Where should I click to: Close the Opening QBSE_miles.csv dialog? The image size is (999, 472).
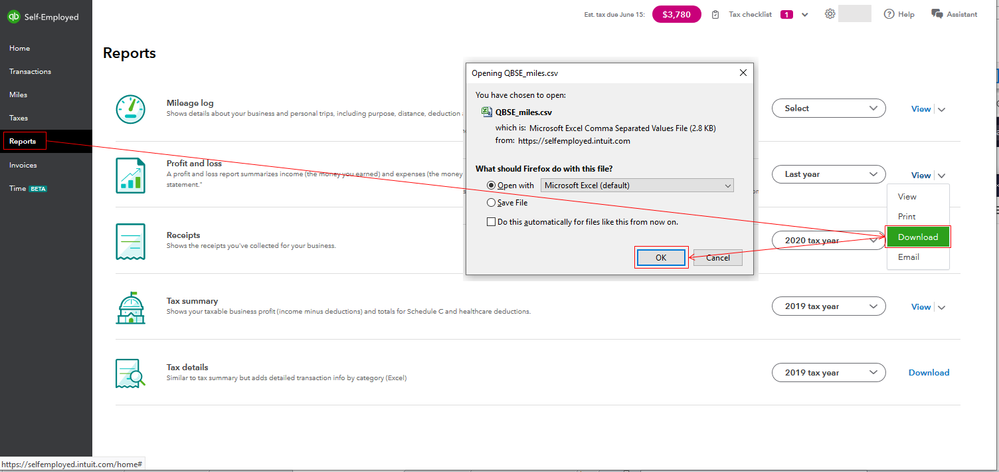point(743,73)
